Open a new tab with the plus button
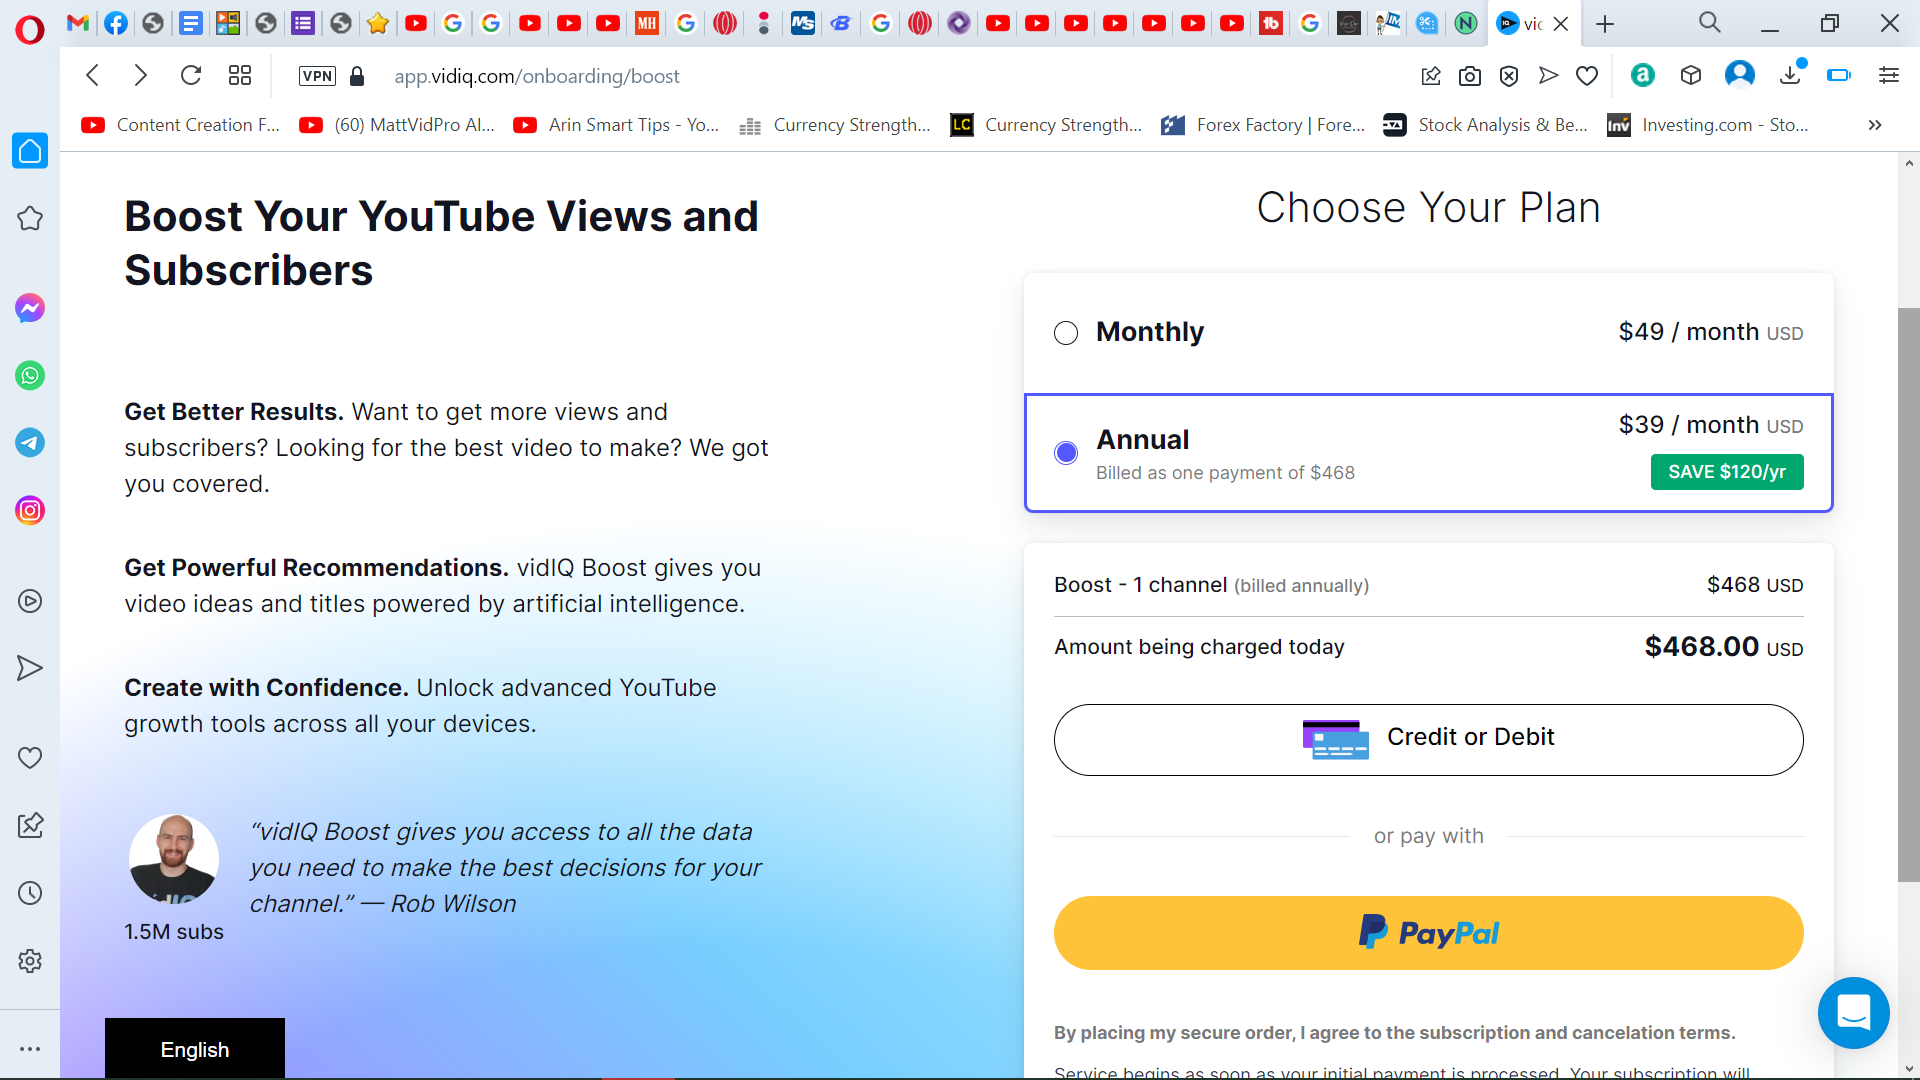Image resolution: width=1920 pixels, height=1080 pixels. coord(1605,24)
